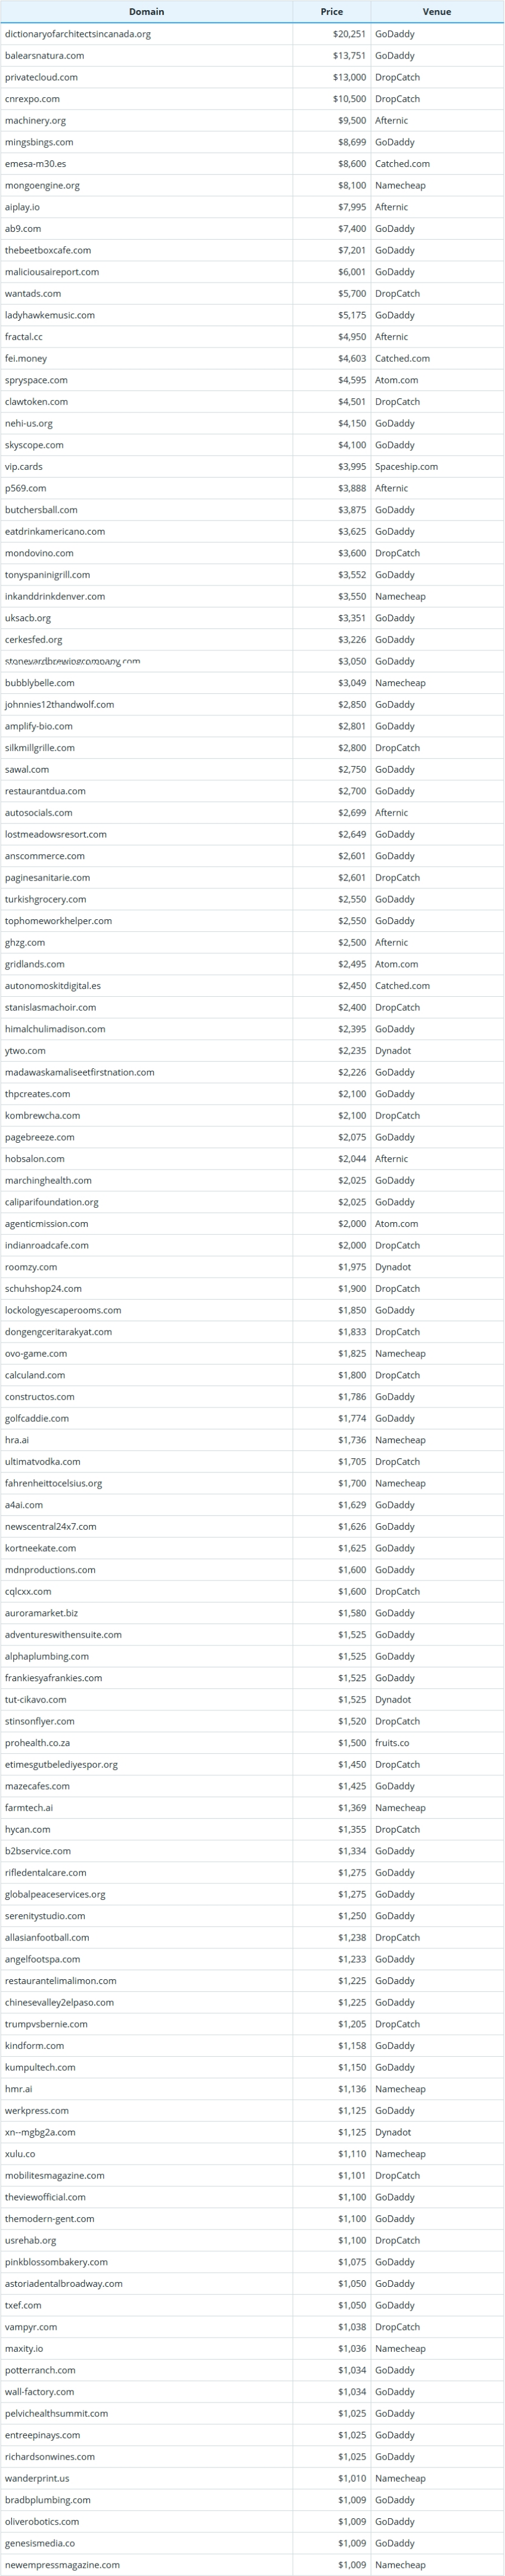This screenshot has height=2576, width=505.
Task: Click the vip.cards domain entry
Action: 24,466
